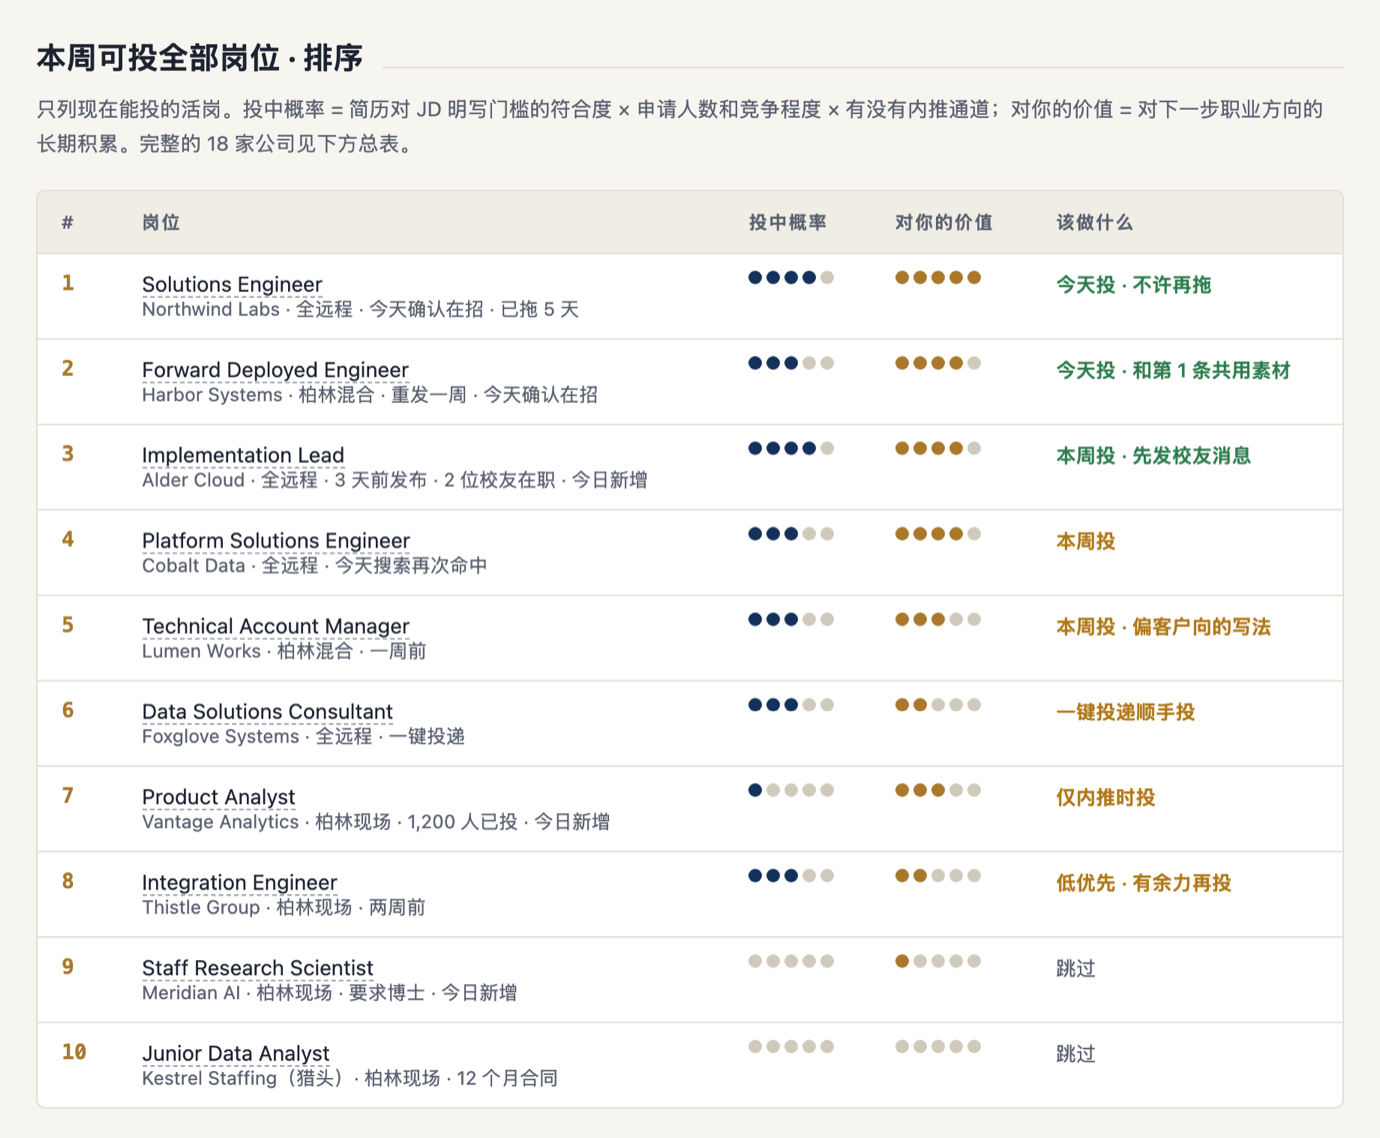The height and width of the screenshot is (1138, 1380).
Task: Click the "岗位" column header
Action: point(161,222)
